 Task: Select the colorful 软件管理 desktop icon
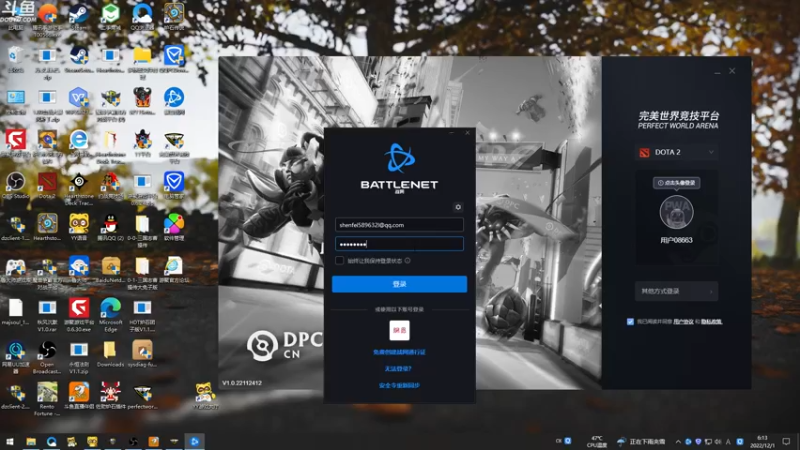(174, 228)
